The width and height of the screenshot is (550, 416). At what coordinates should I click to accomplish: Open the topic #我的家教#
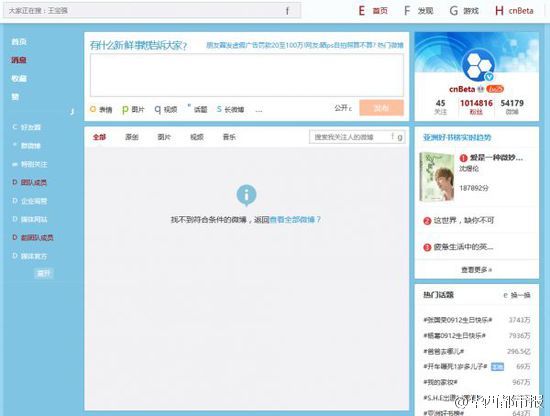point(441,382)
